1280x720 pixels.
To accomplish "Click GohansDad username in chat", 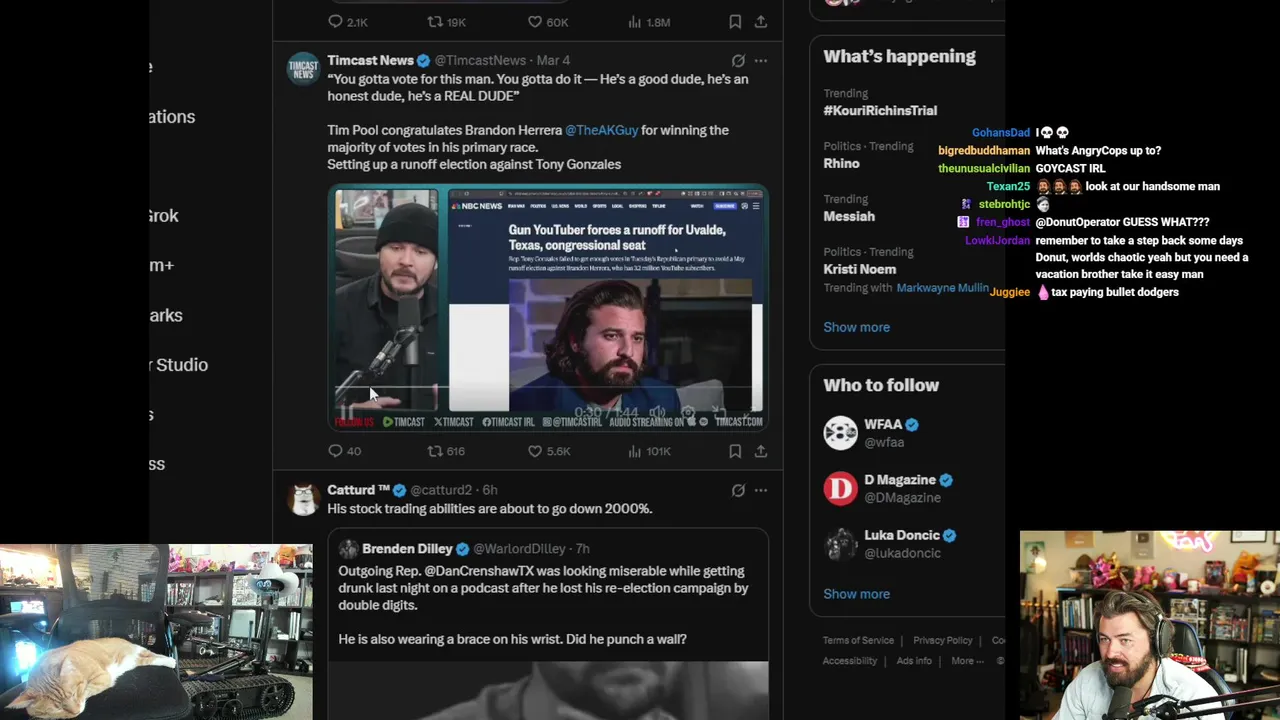I will tap(1000, 133).
